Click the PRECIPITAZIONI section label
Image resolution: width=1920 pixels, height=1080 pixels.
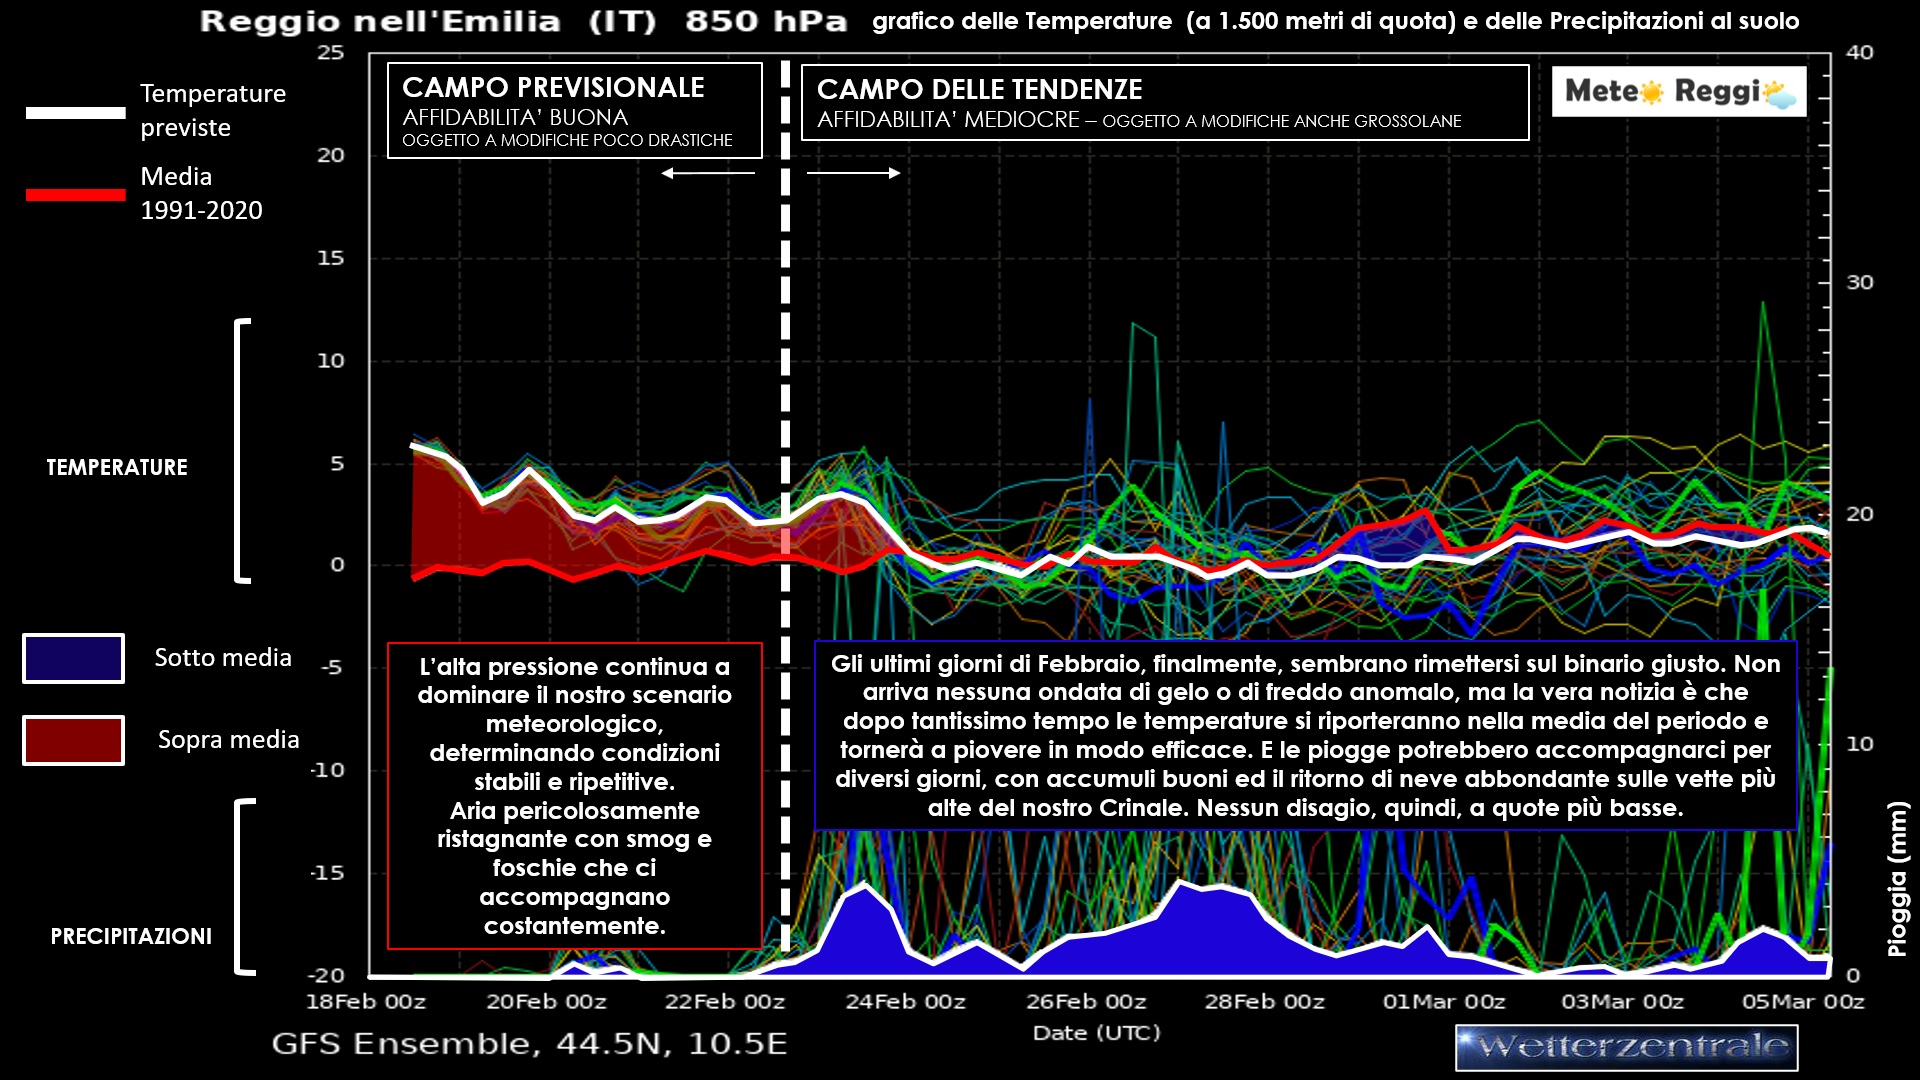[x=131, y=936]
